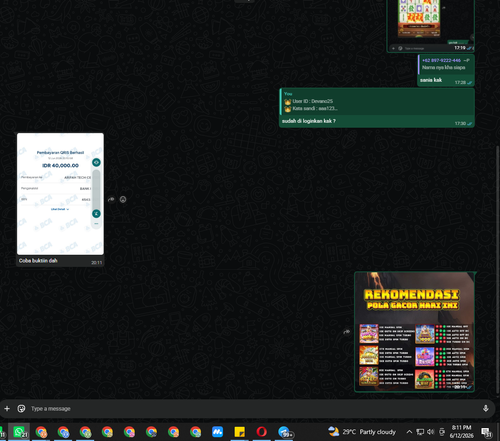The width and height of the screenshot is (500, 441).
Task: Click the 20:11 timestamp under receipt
Action: point(97,263)
